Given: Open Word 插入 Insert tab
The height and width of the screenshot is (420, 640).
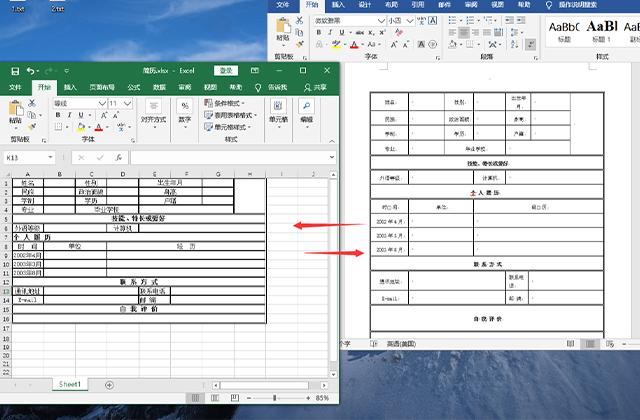Looking at the screenshot, I should (x=338, y=5).
